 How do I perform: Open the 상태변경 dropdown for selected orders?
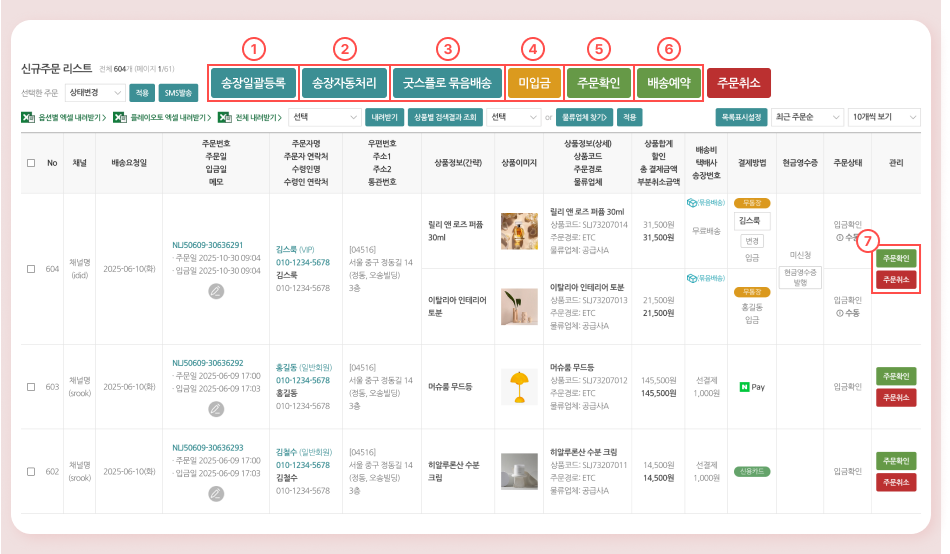[x=95, y=93]
